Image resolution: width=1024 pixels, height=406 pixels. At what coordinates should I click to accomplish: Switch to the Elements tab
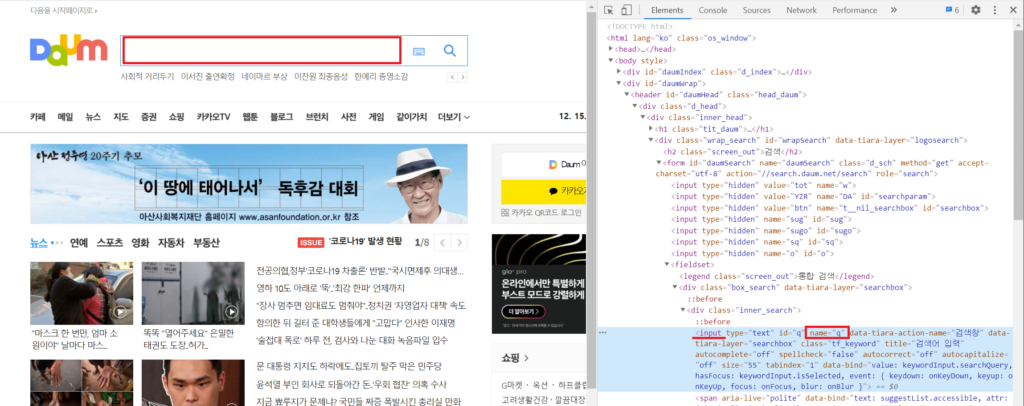pos(667,10)
